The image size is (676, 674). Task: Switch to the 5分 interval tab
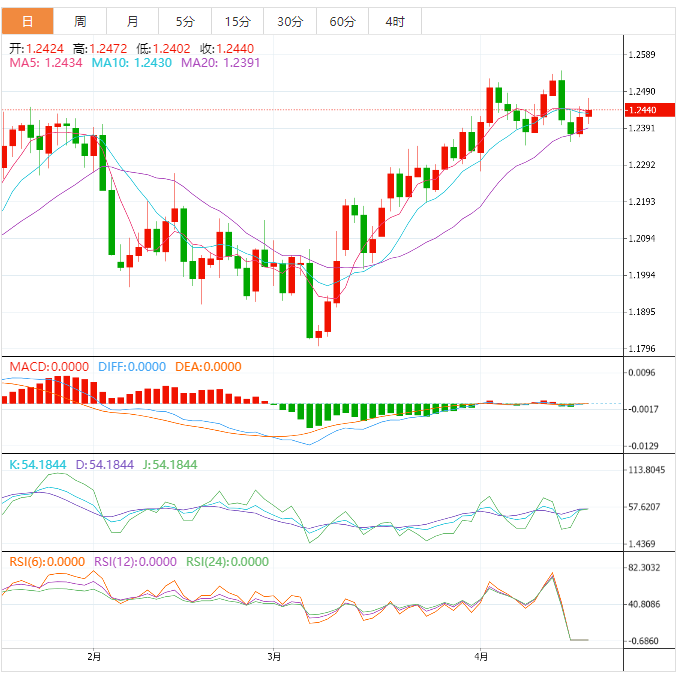185,21
